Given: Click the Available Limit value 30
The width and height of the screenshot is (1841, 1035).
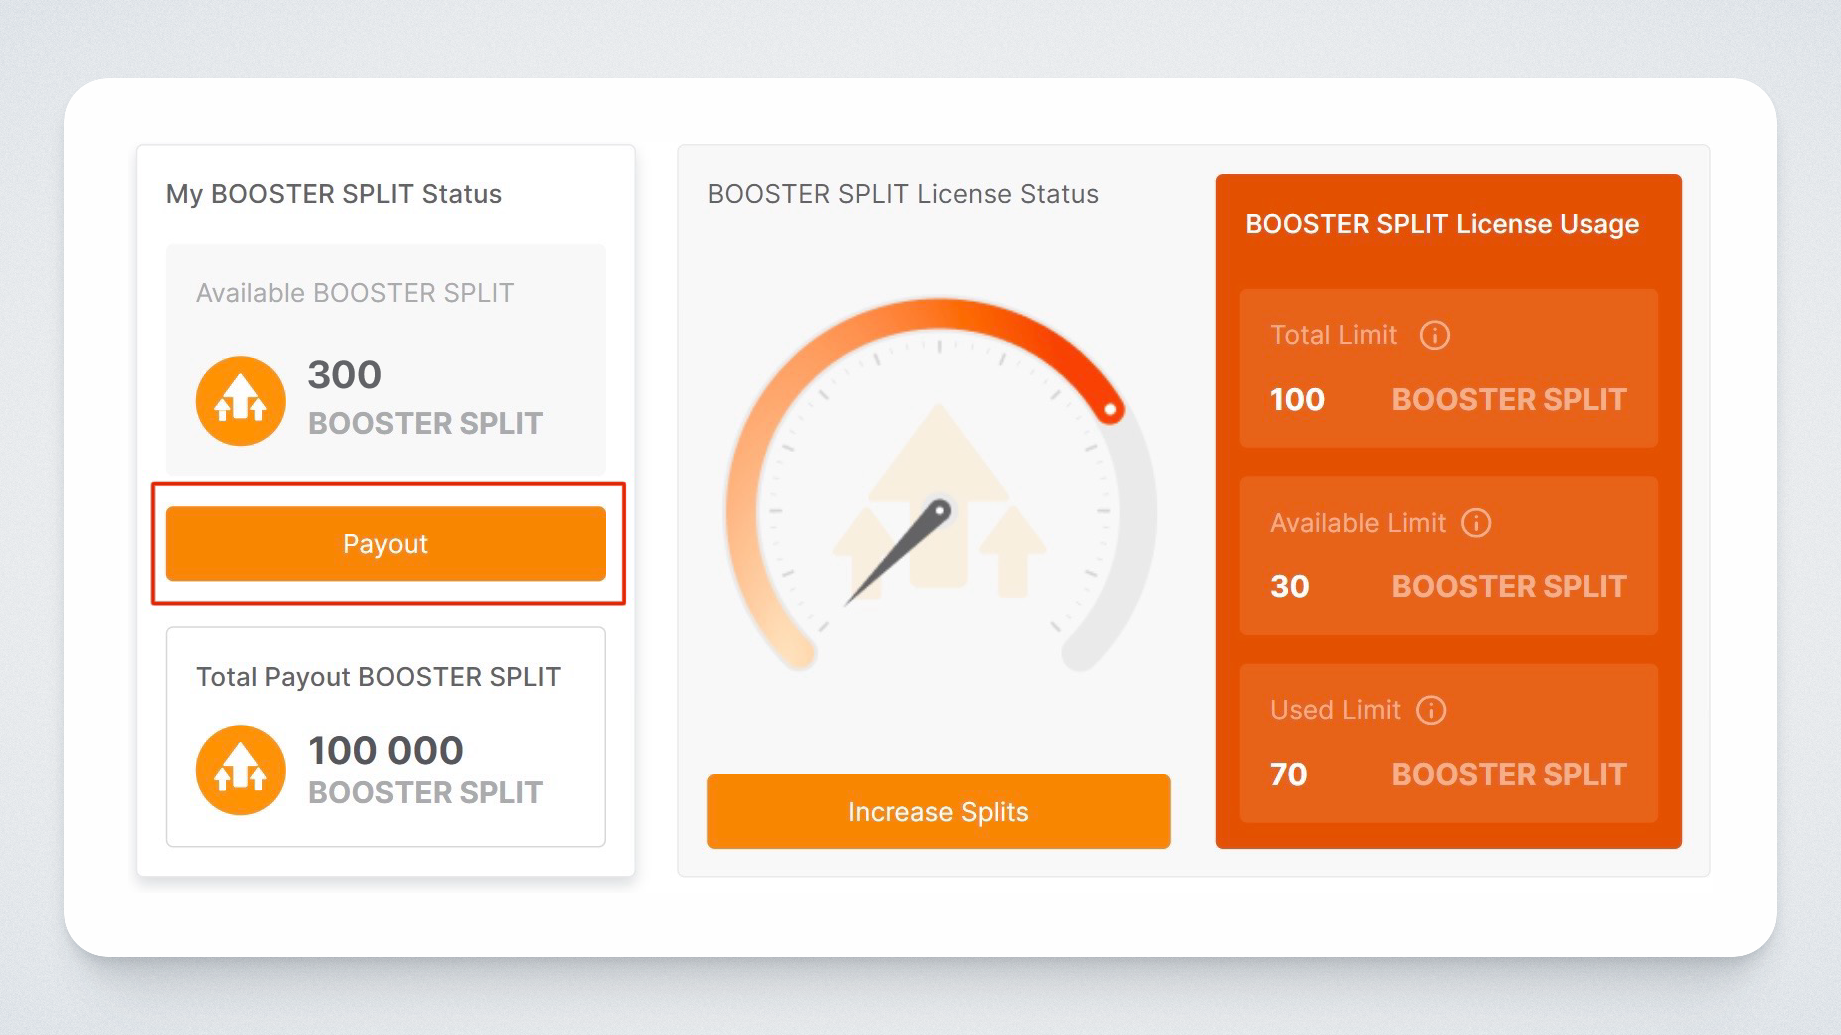Looking at the screenshot, I should click(x=1289, y=587).
